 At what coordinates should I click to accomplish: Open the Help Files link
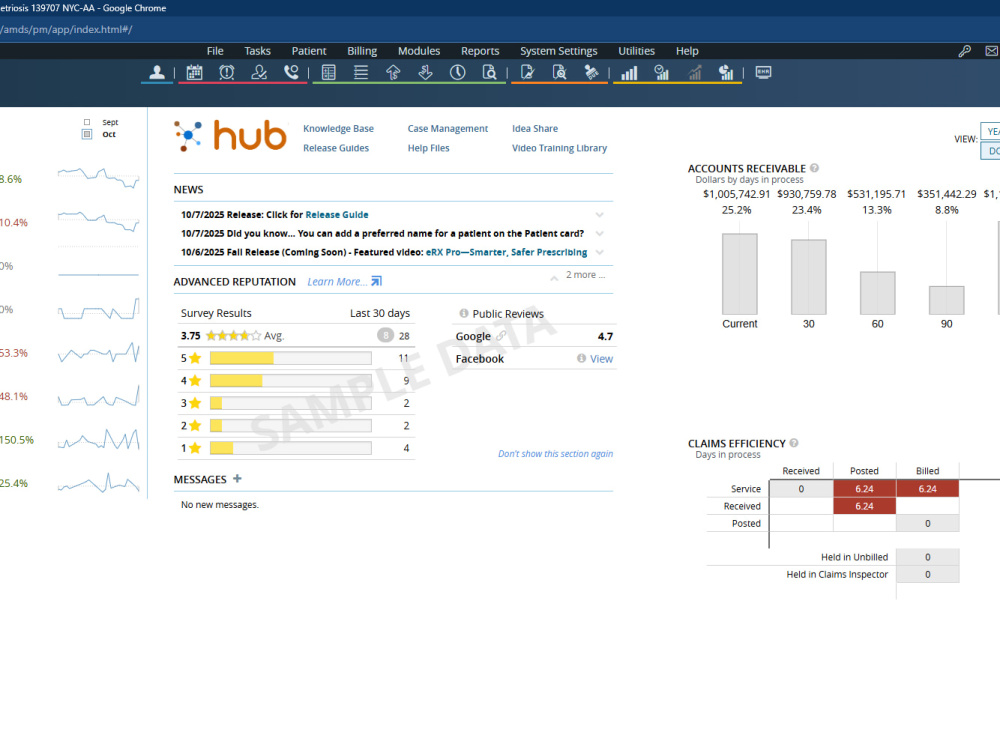(429, 148)
